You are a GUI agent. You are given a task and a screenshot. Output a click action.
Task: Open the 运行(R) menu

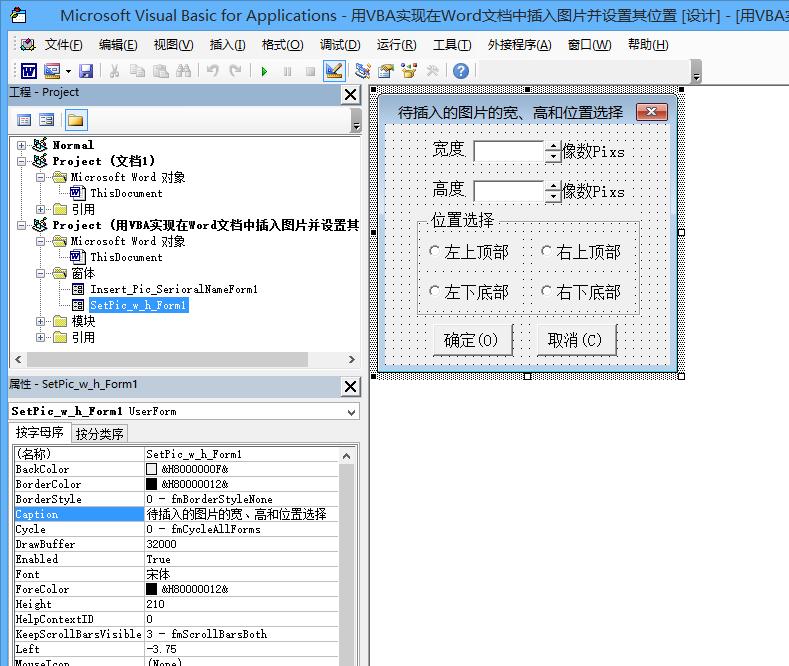click(x=397, y=45)
